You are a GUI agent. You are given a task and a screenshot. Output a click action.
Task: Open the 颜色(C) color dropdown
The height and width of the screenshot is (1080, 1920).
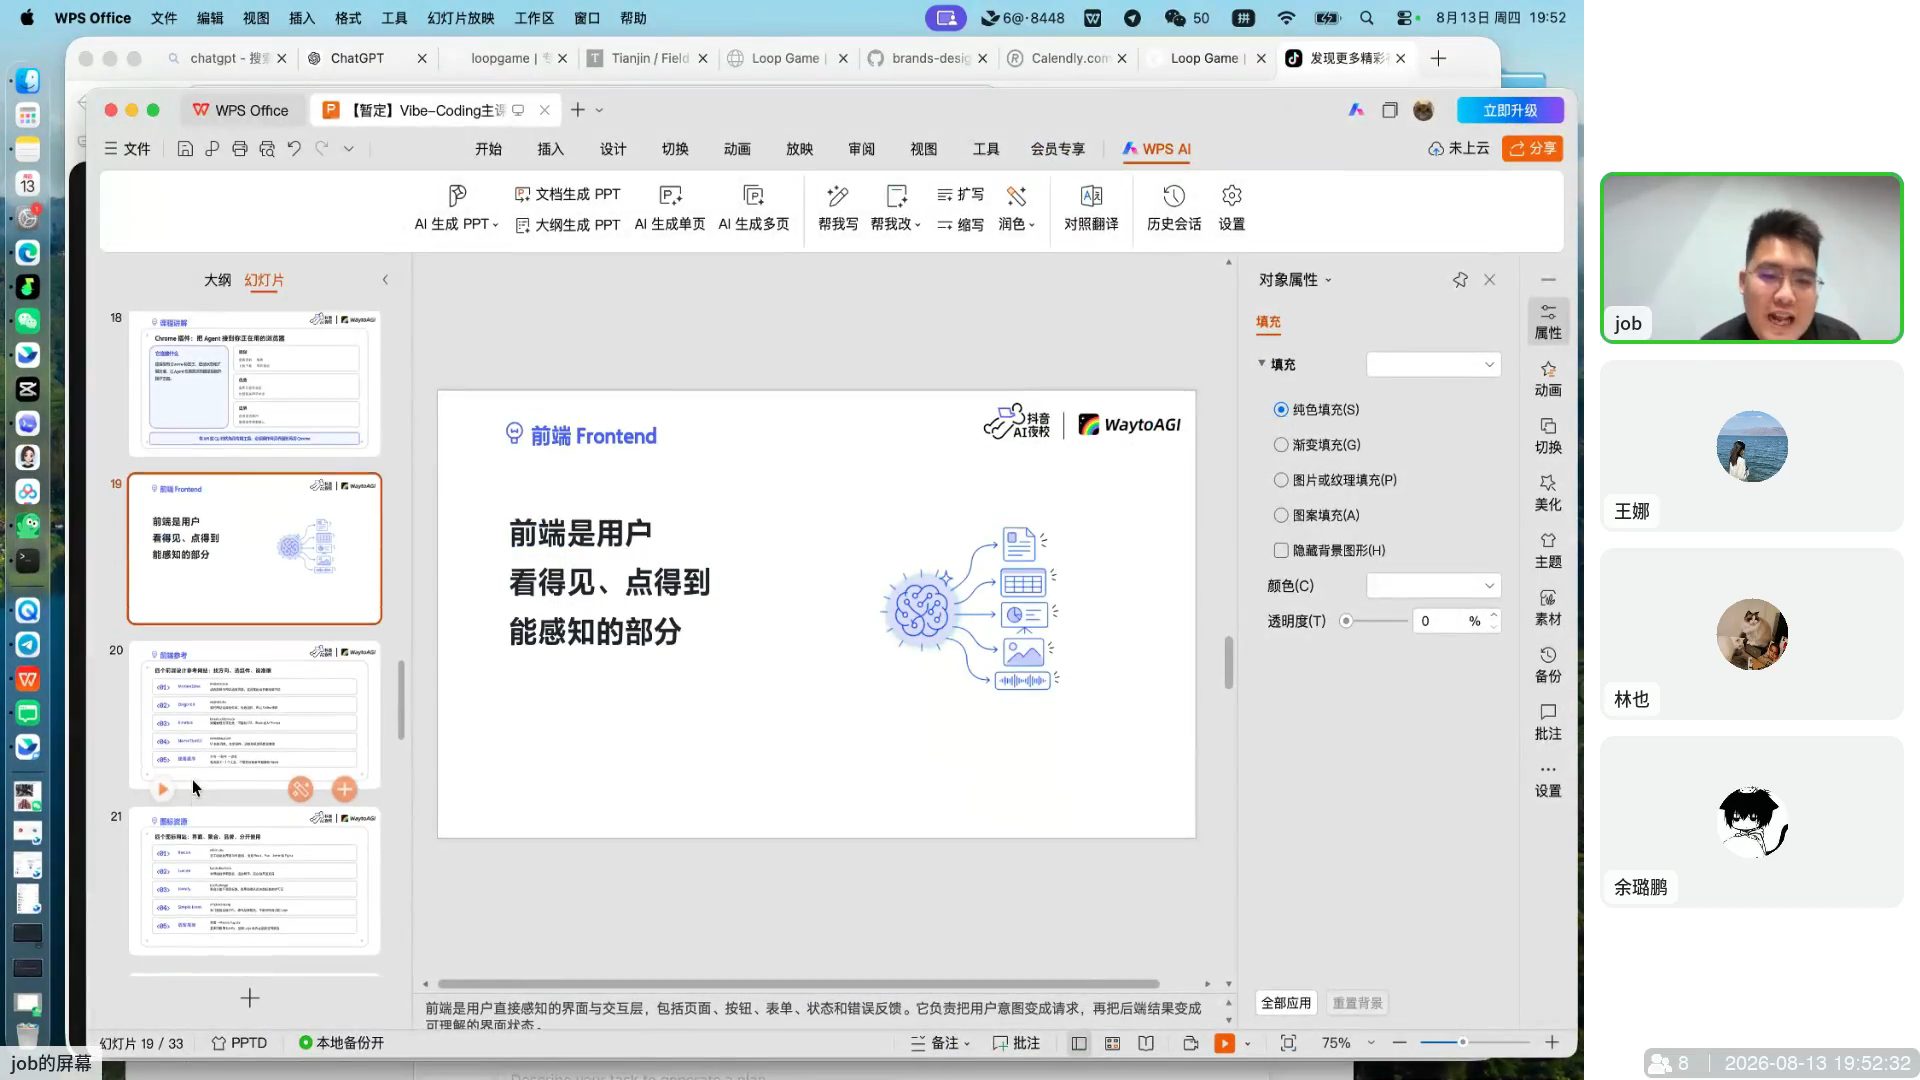tap(1433, 586)
